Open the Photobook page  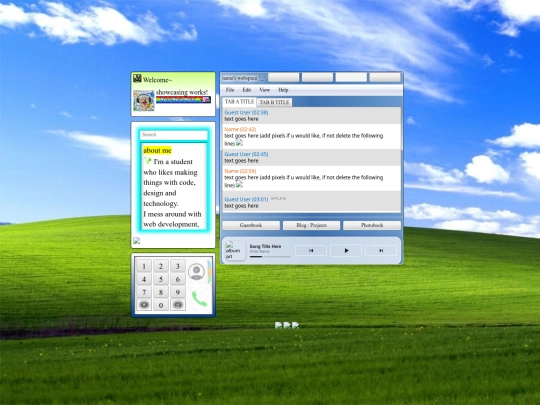(x=372, y=225)
